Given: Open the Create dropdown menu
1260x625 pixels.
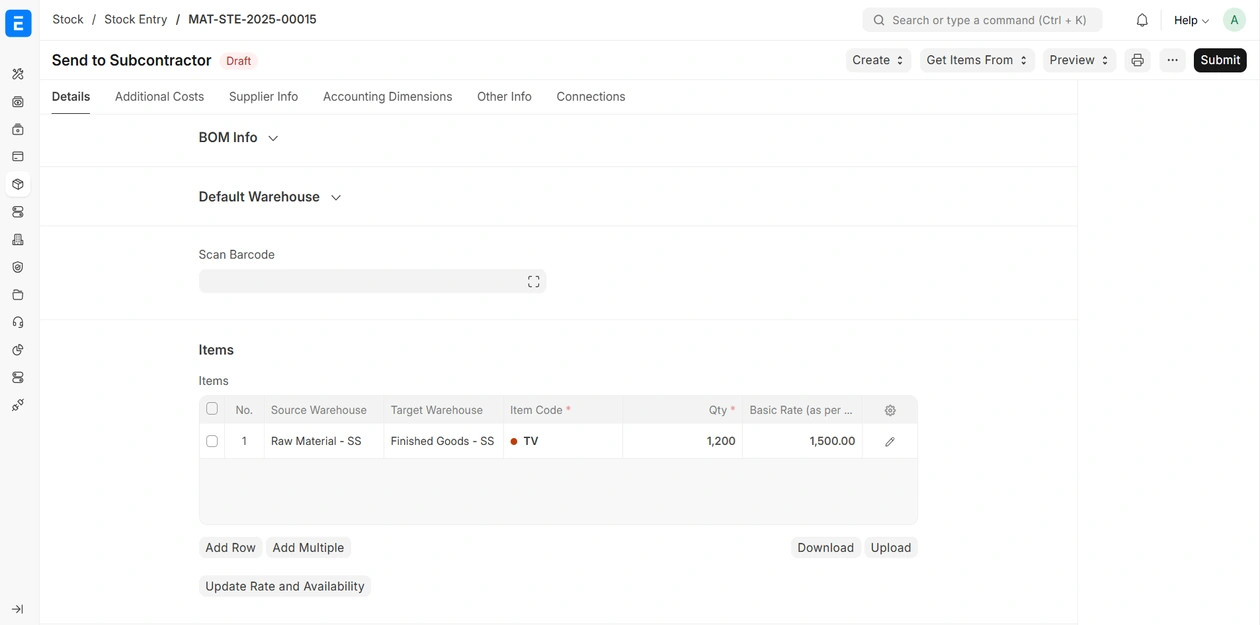Looking at the screenshot, I should (x=877, y=60).
